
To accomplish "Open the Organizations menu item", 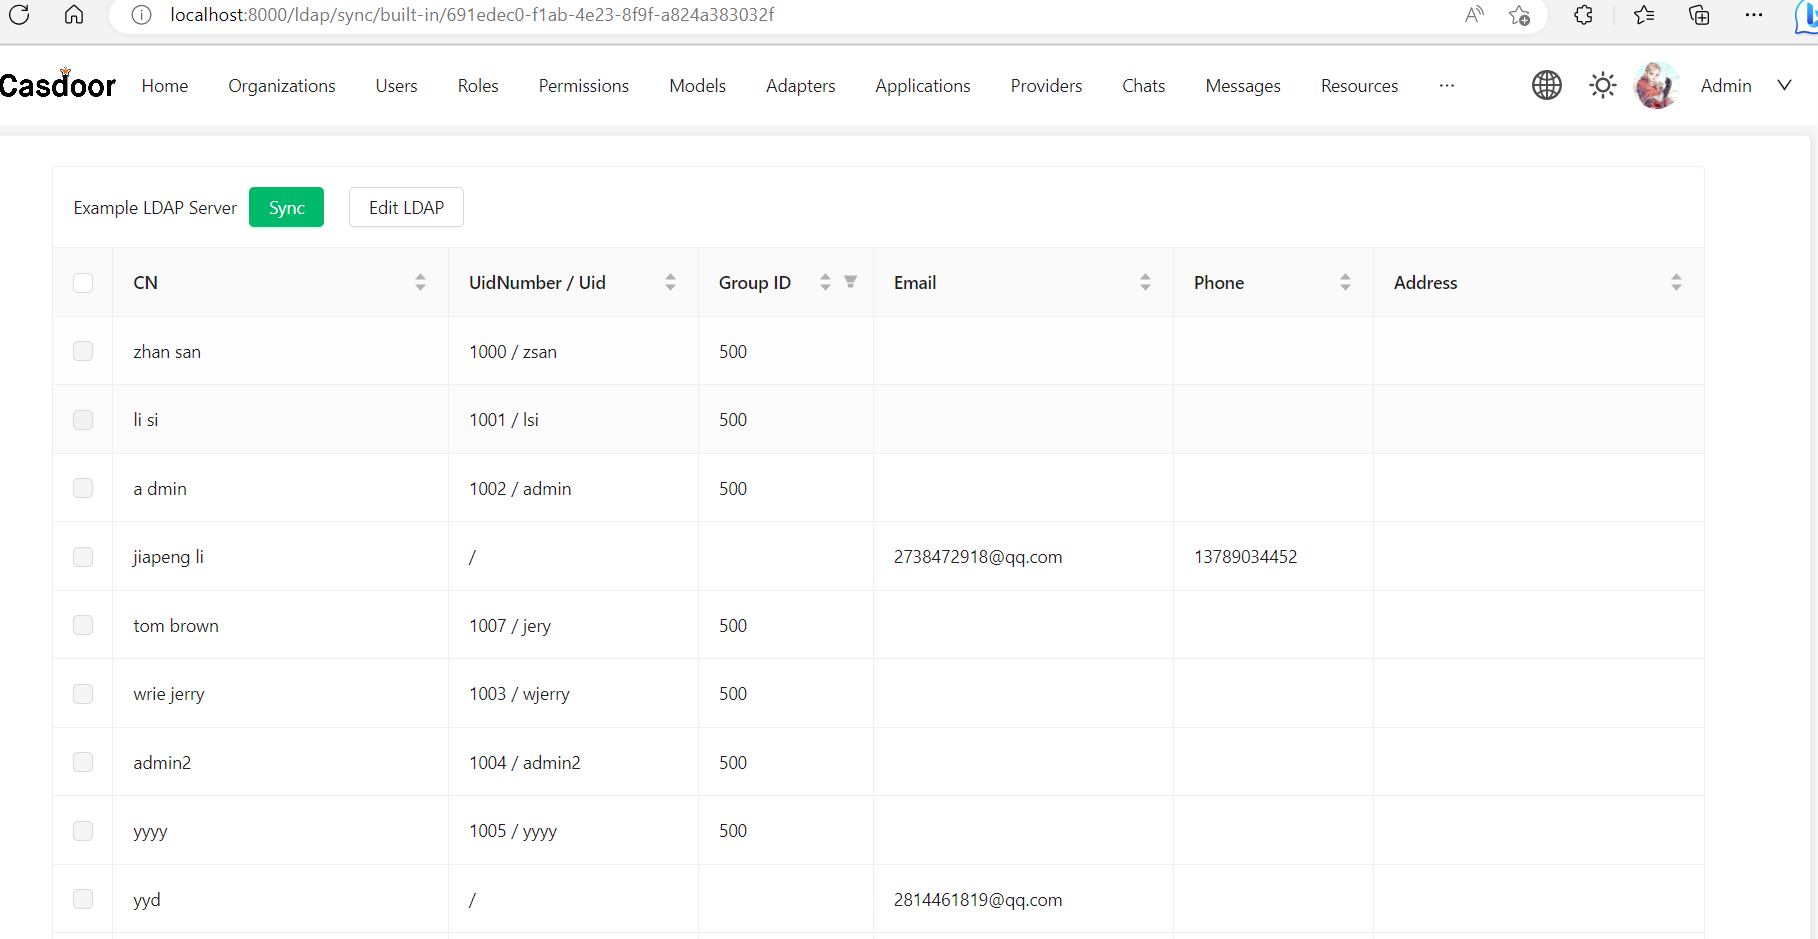I will point(282,85).
